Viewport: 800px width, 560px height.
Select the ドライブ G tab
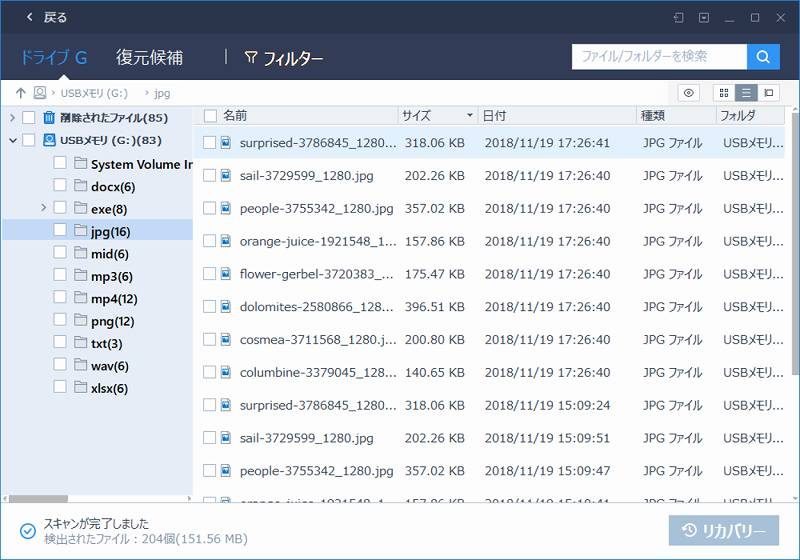coord(54,57)
